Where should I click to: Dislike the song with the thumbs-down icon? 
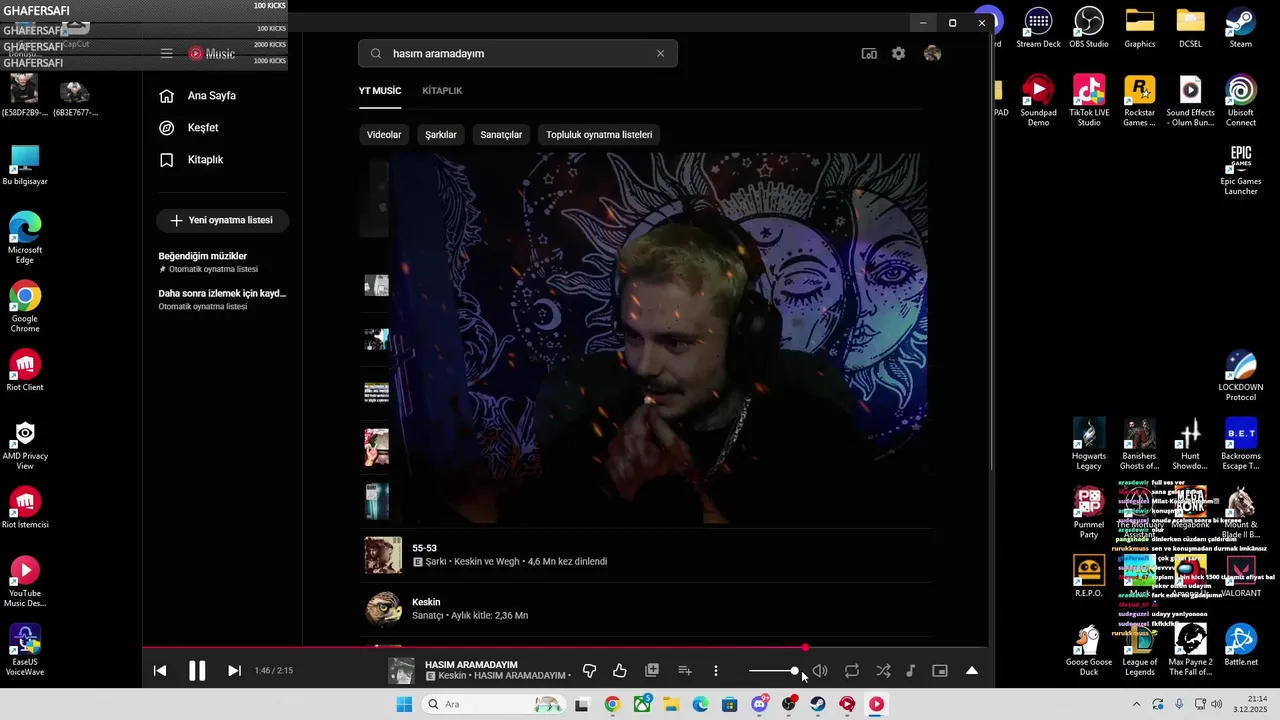[589, 671]
